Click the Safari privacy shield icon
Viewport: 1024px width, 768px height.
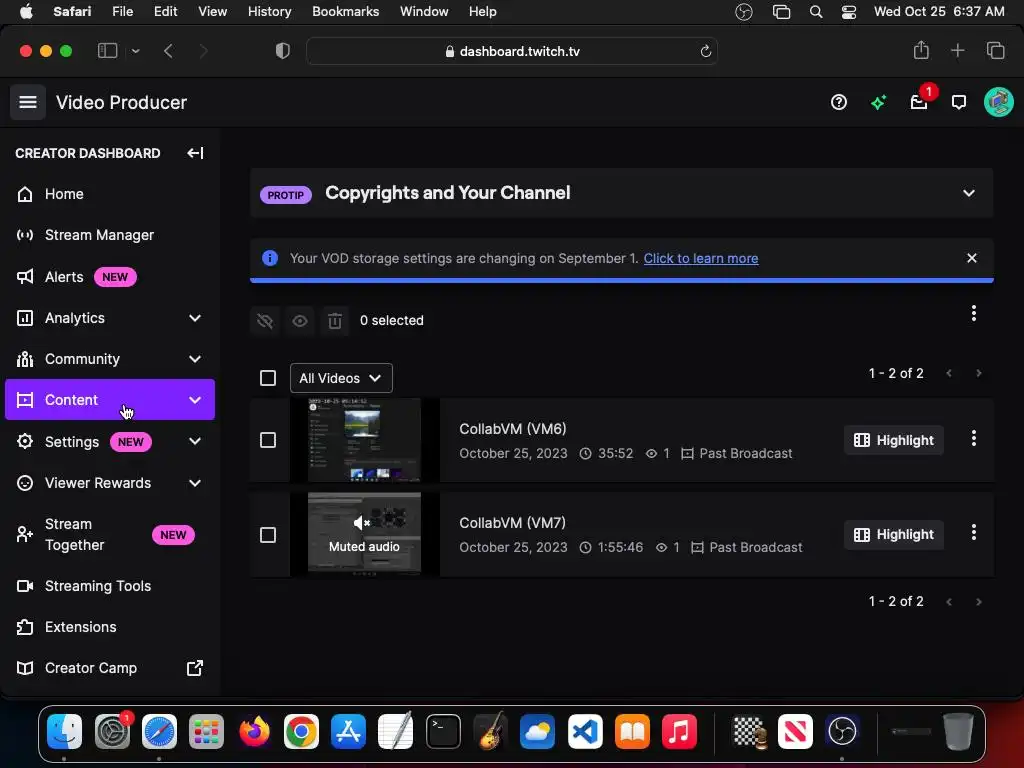[x=283, y=51]
